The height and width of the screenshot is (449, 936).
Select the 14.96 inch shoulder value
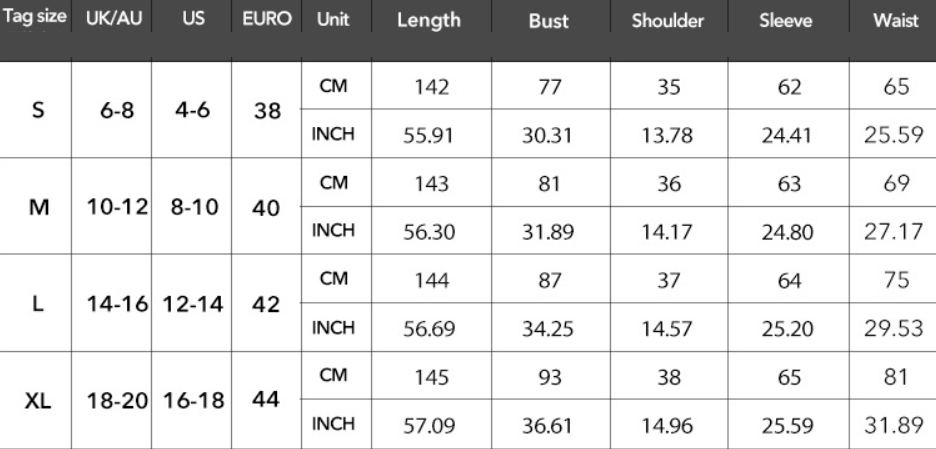(667, 426)
